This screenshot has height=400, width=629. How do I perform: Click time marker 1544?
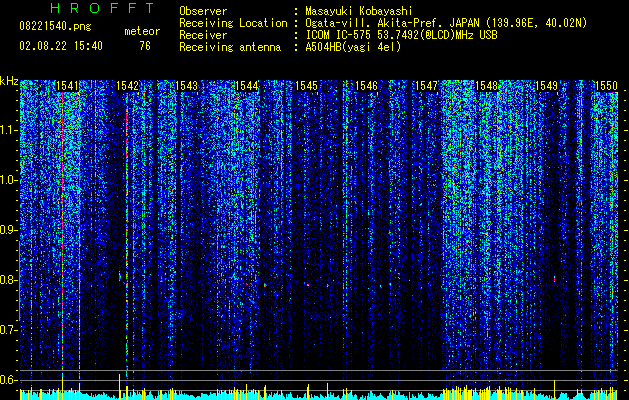pyautogui.click(x=246, y=86)
